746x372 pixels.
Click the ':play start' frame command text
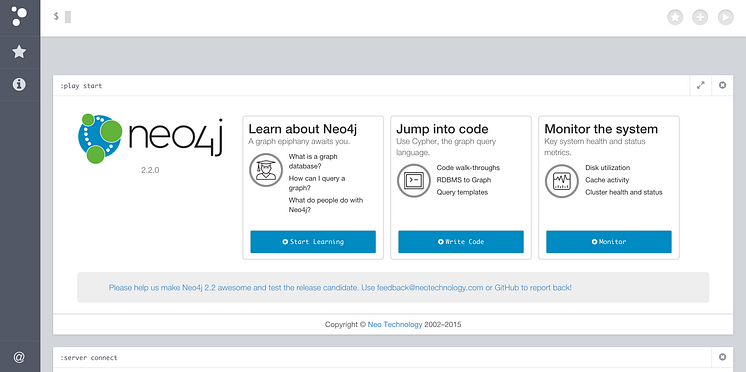click(81, 86)
